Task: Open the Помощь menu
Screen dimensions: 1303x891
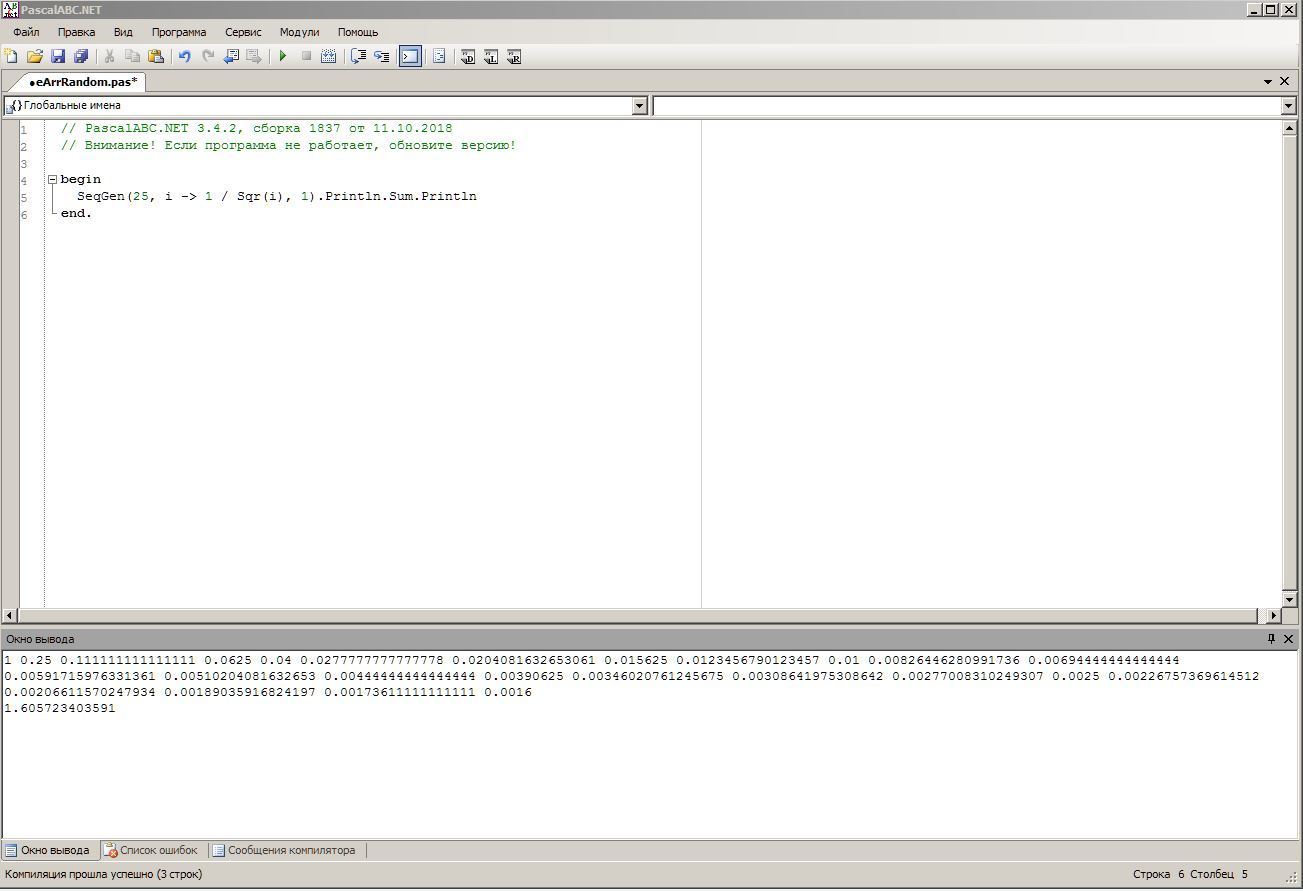Action: pyautogui.click(x=358, y=32)
